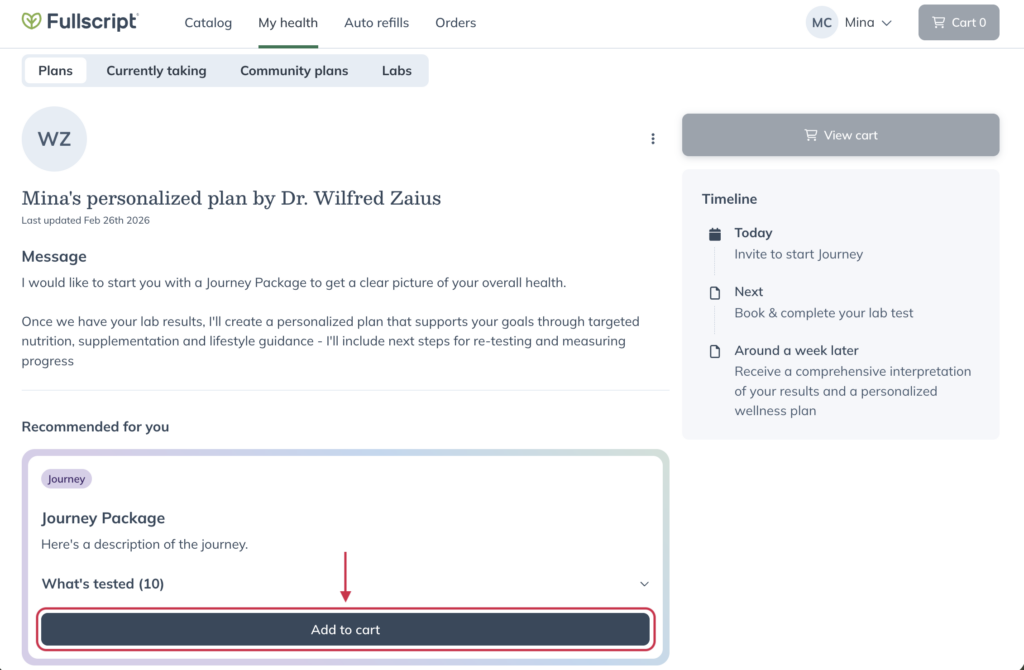Go to the Orders page
The width and height of the screenshot is (1024, 670).
pyautogui.click(x=455, y=22)
